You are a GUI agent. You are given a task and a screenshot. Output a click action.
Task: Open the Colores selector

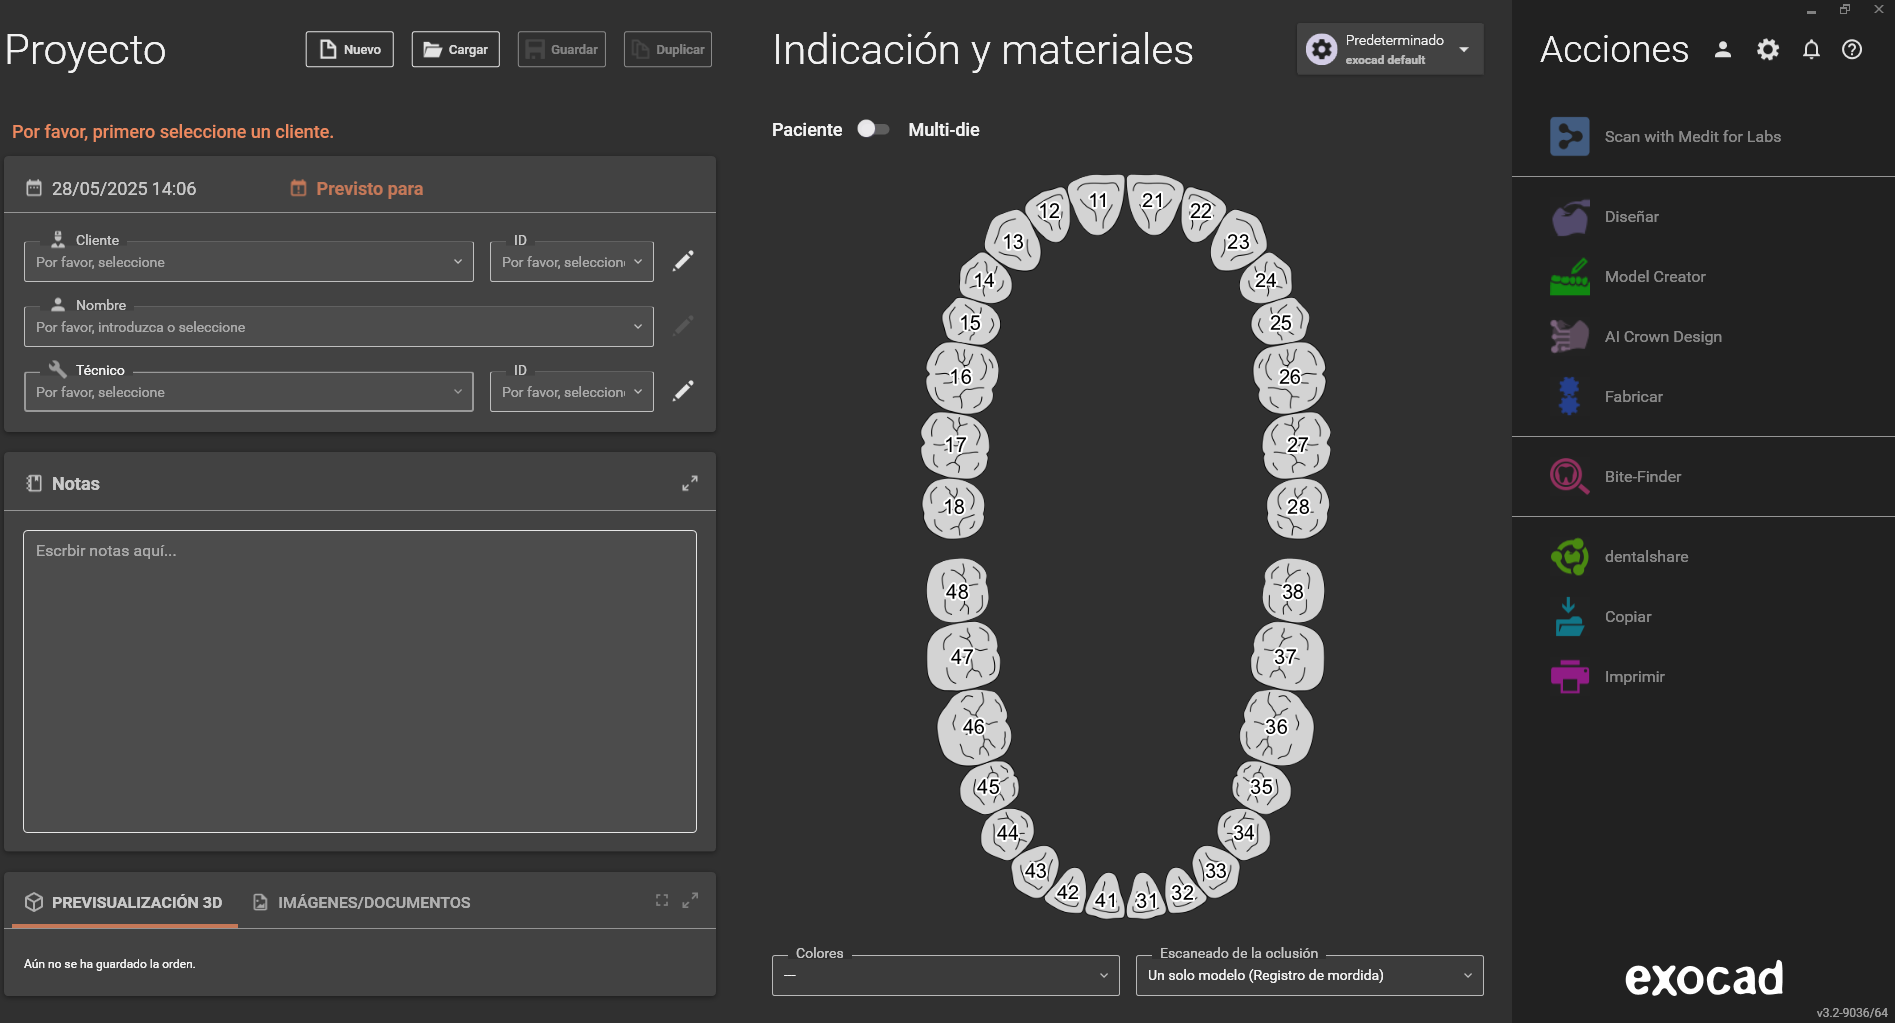coord(944,975)
